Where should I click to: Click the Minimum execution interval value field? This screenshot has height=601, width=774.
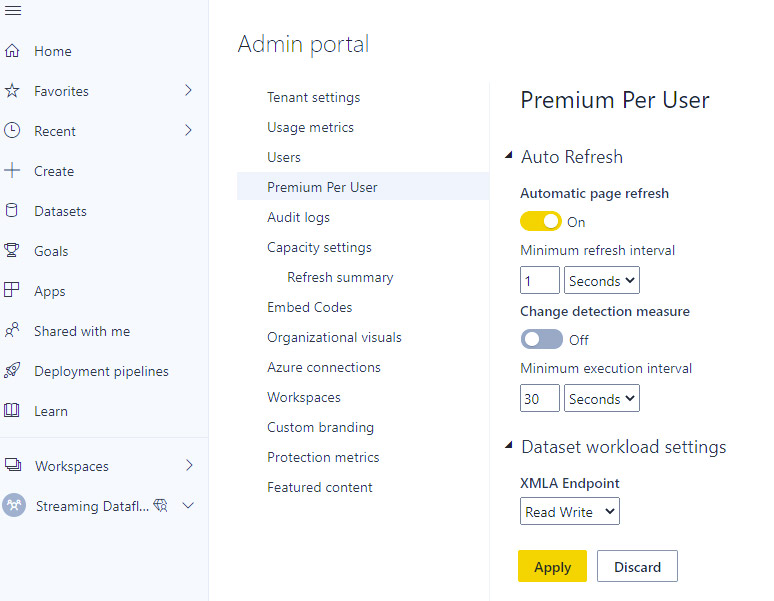(x=540, y=398)
